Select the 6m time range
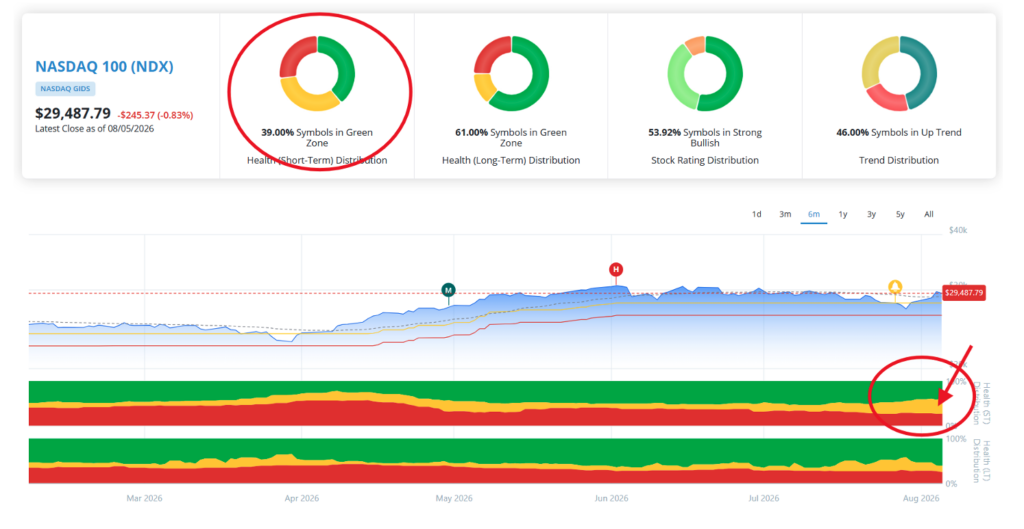The height and width of the screenshot is (529, 1024). (814, 214)
